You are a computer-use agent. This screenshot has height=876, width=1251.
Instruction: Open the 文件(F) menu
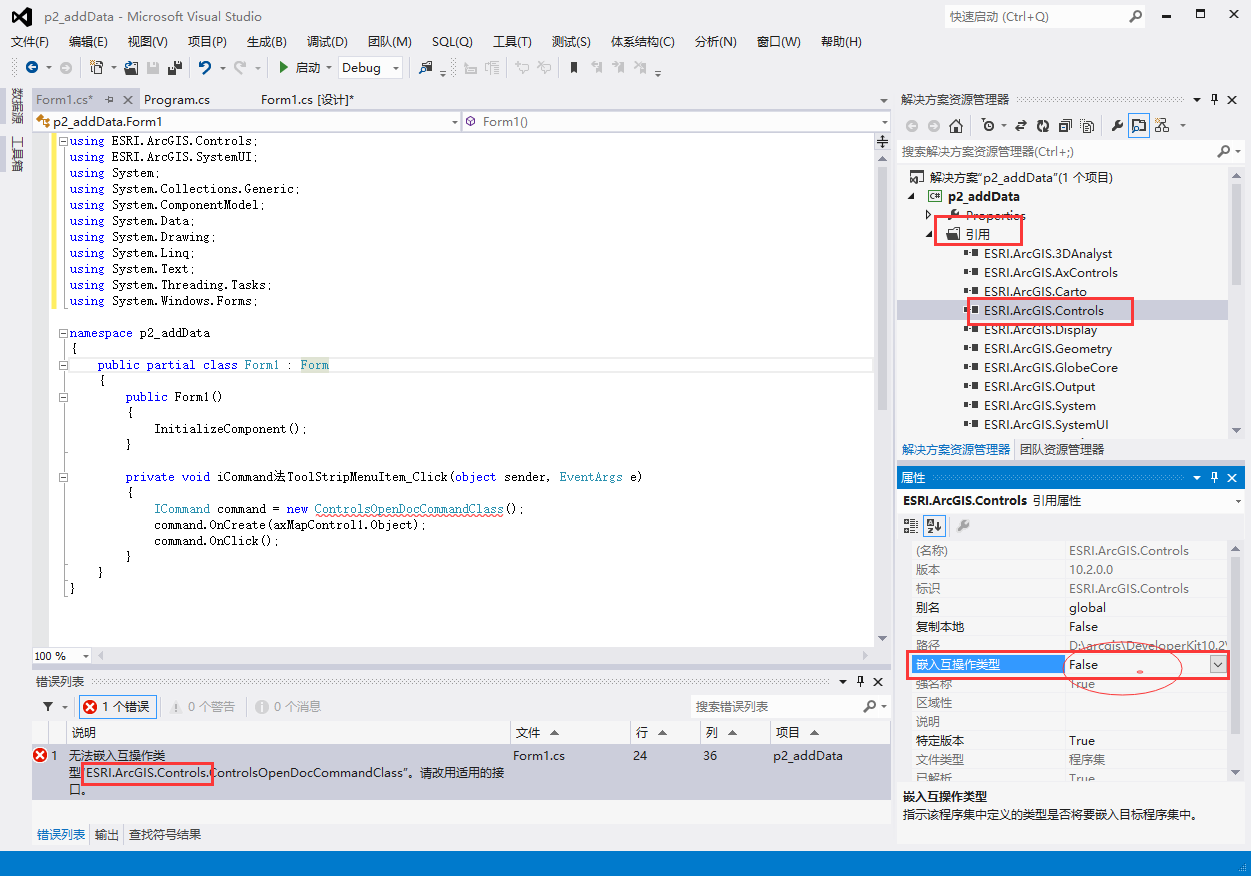[x=30, y=41]
